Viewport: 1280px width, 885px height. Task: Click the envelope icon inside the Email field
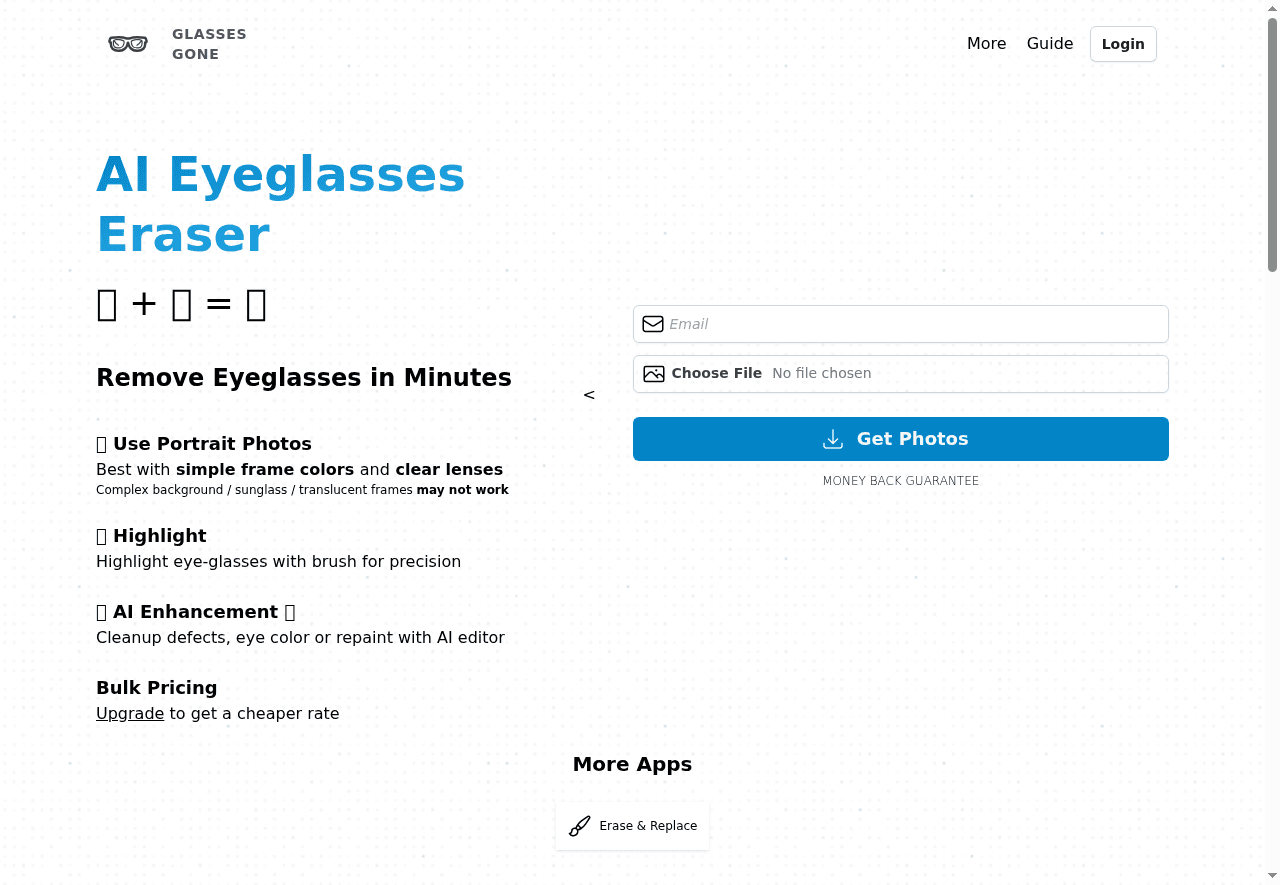click(653, 324)
